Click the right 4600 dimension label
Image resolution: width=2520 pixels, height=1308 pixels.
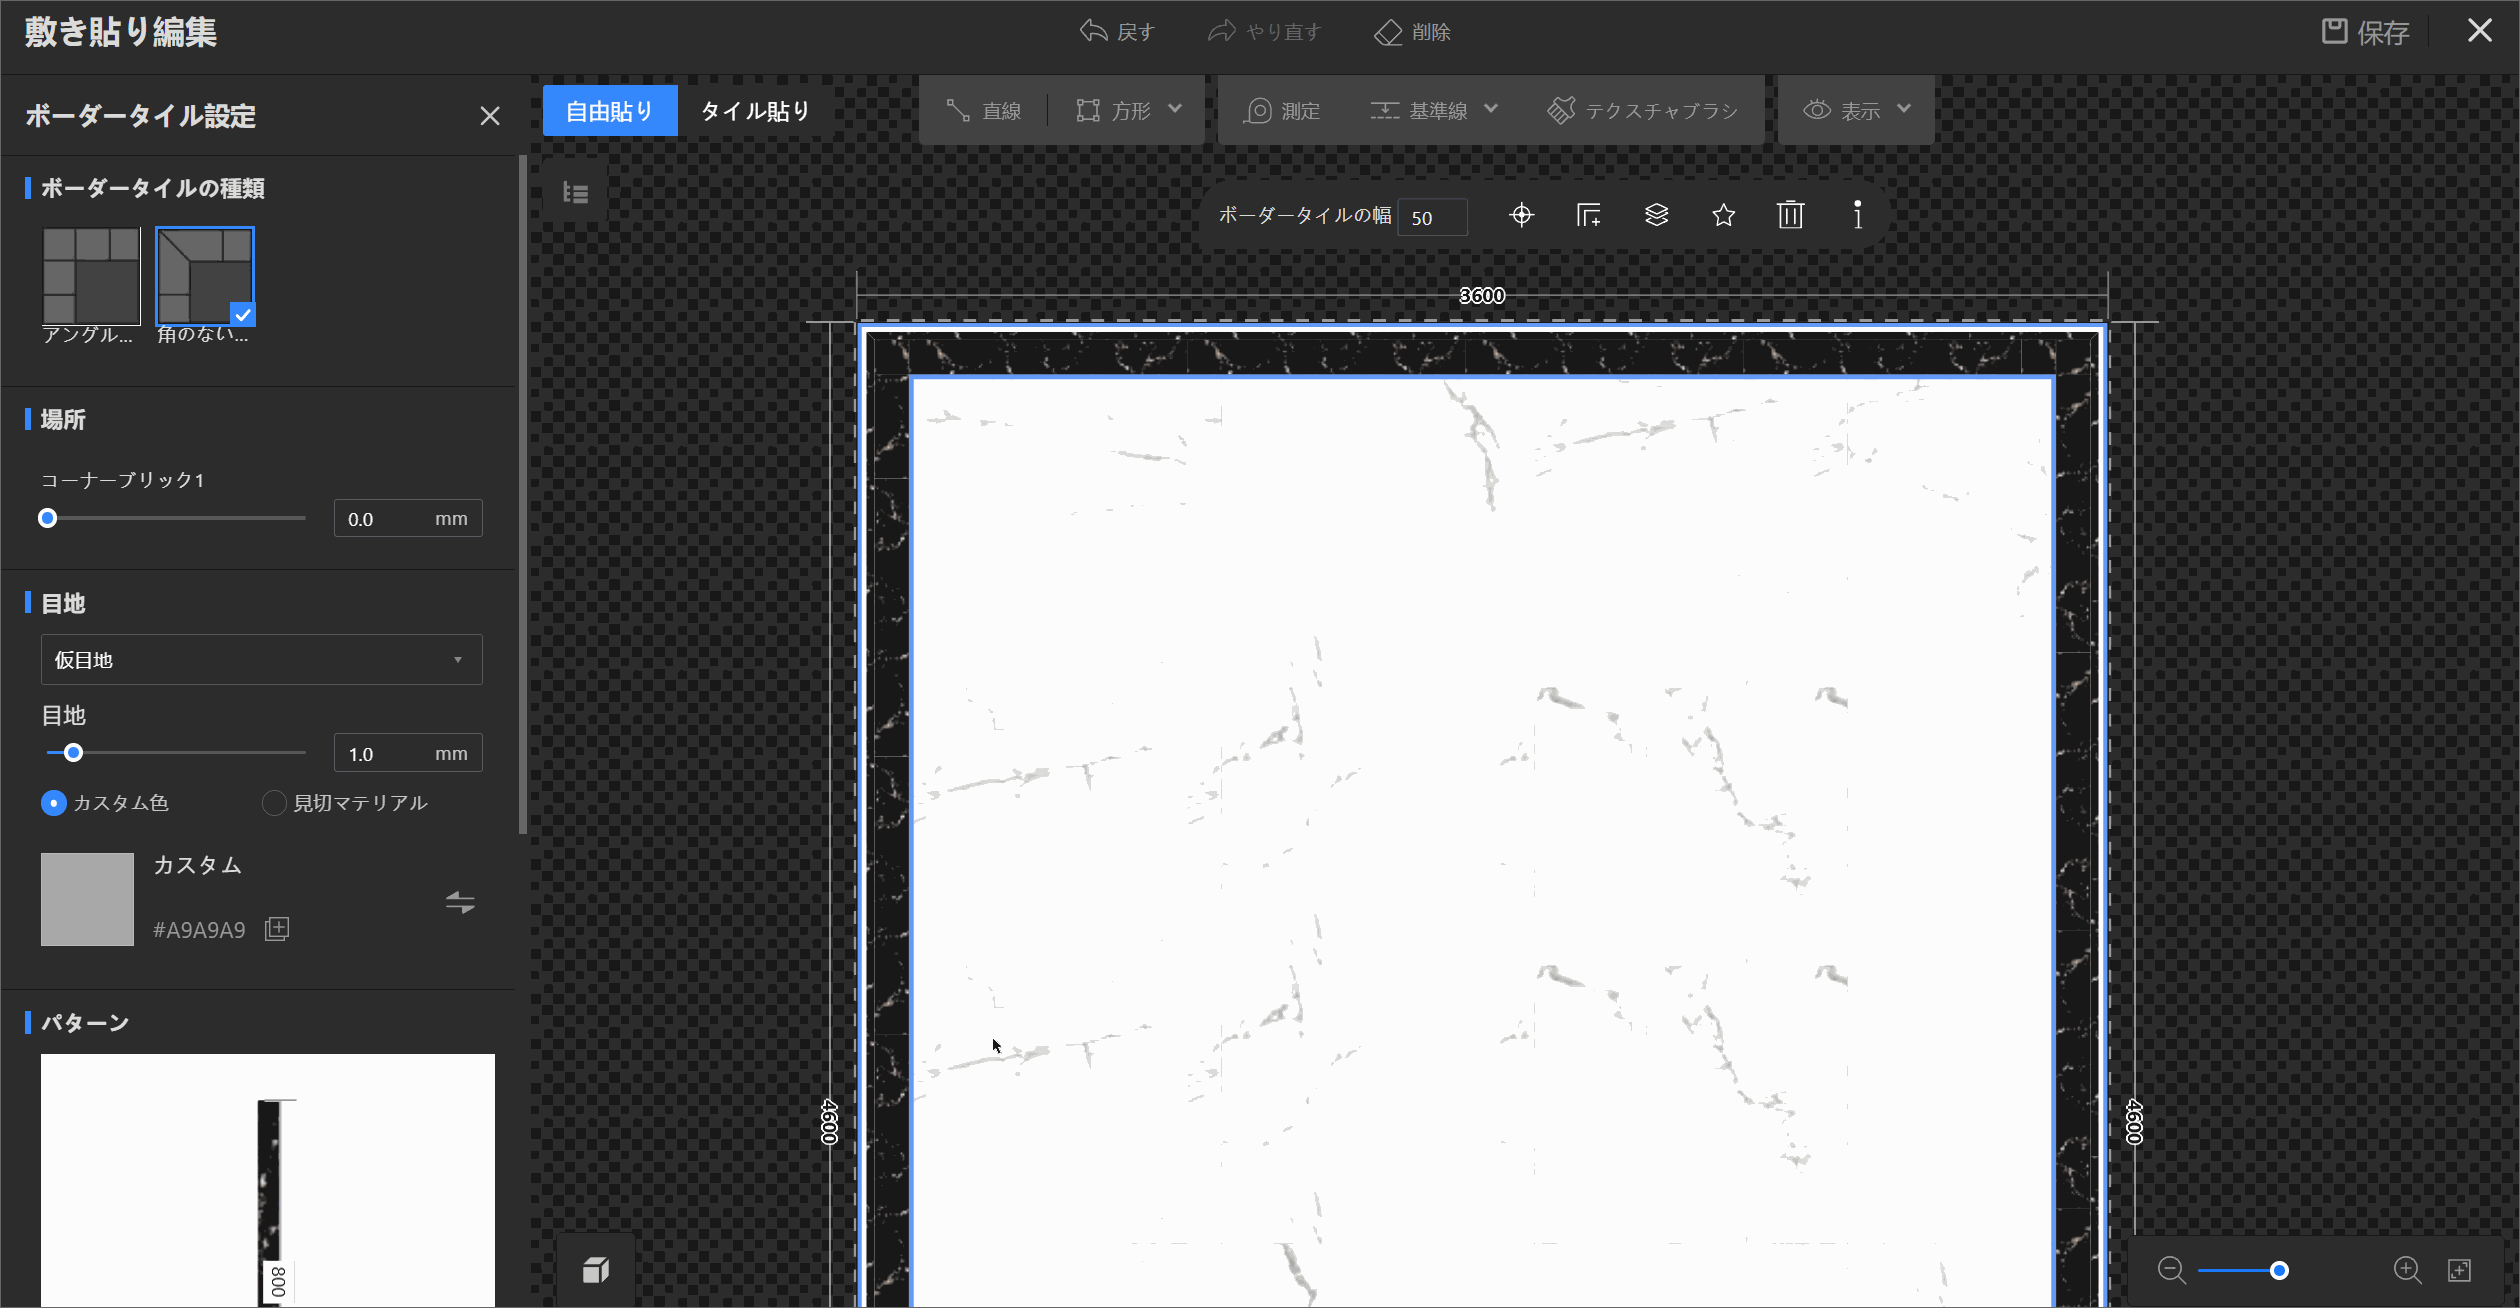point(2135,1122)
